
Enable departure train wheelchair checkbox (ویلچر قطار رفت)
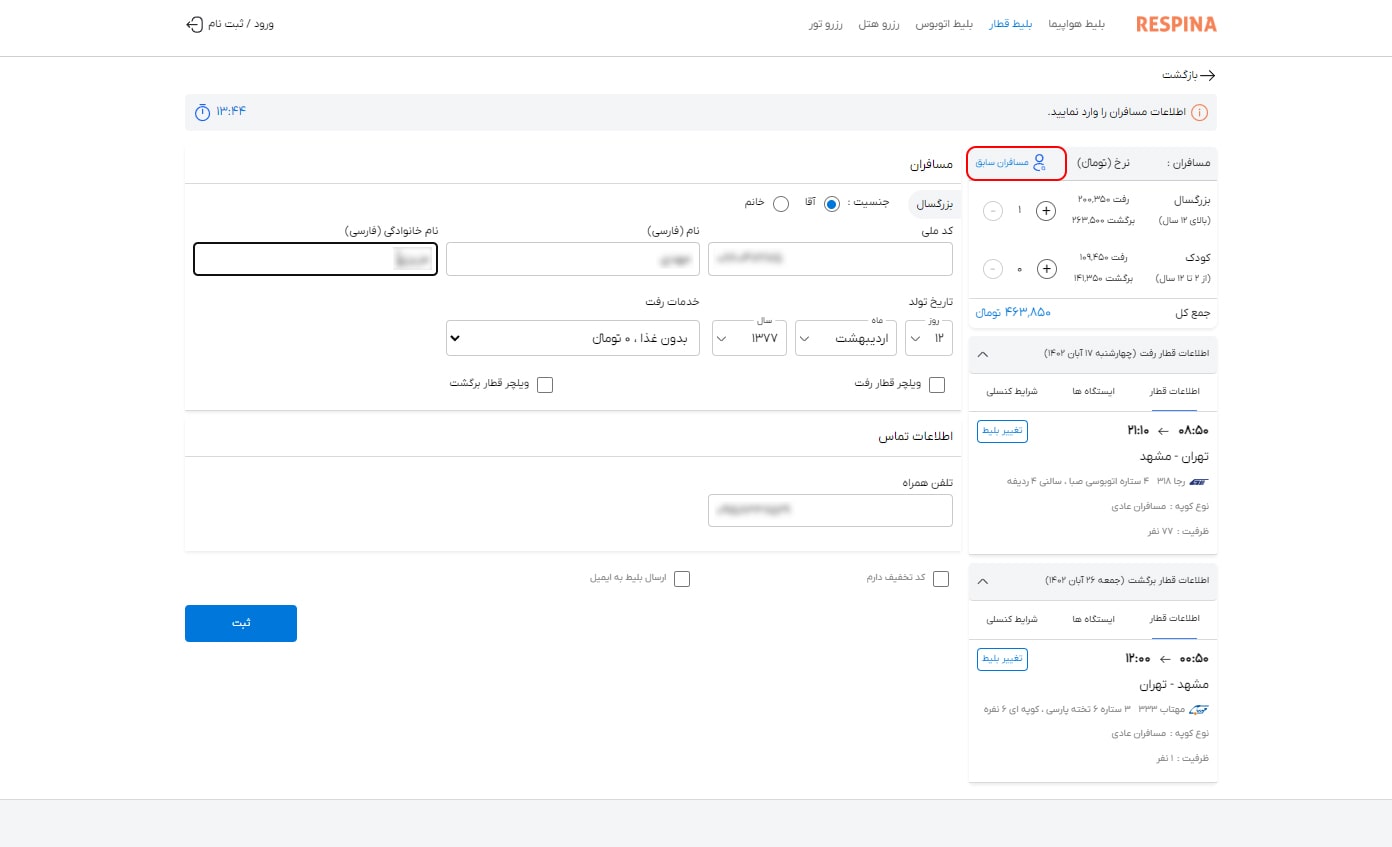click(937, 385)
